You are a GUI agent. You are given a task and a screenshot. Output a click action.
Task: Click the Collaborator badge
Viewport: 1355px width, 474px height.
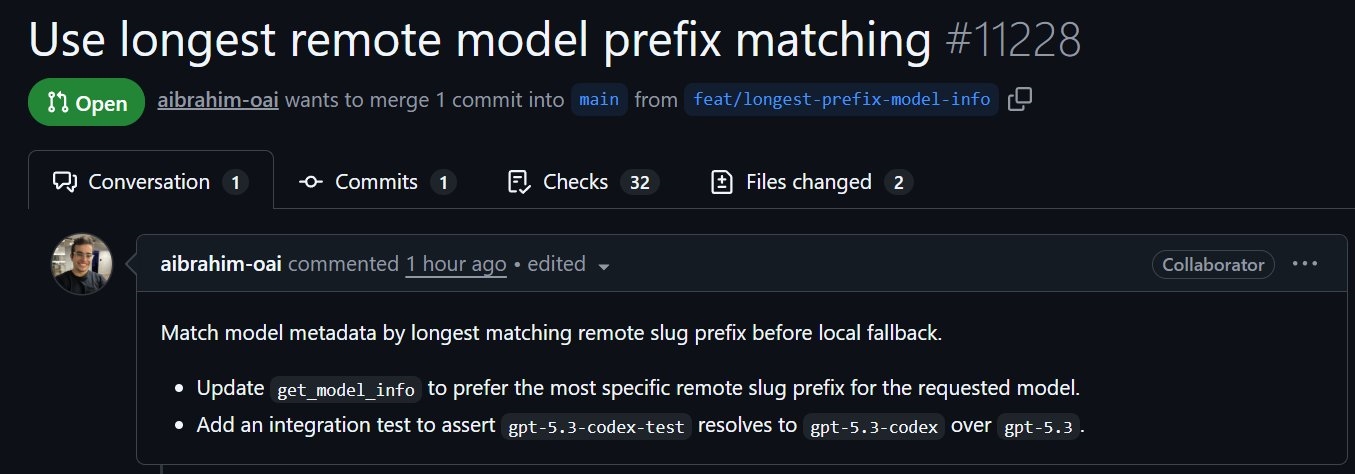pos(1213,265)
